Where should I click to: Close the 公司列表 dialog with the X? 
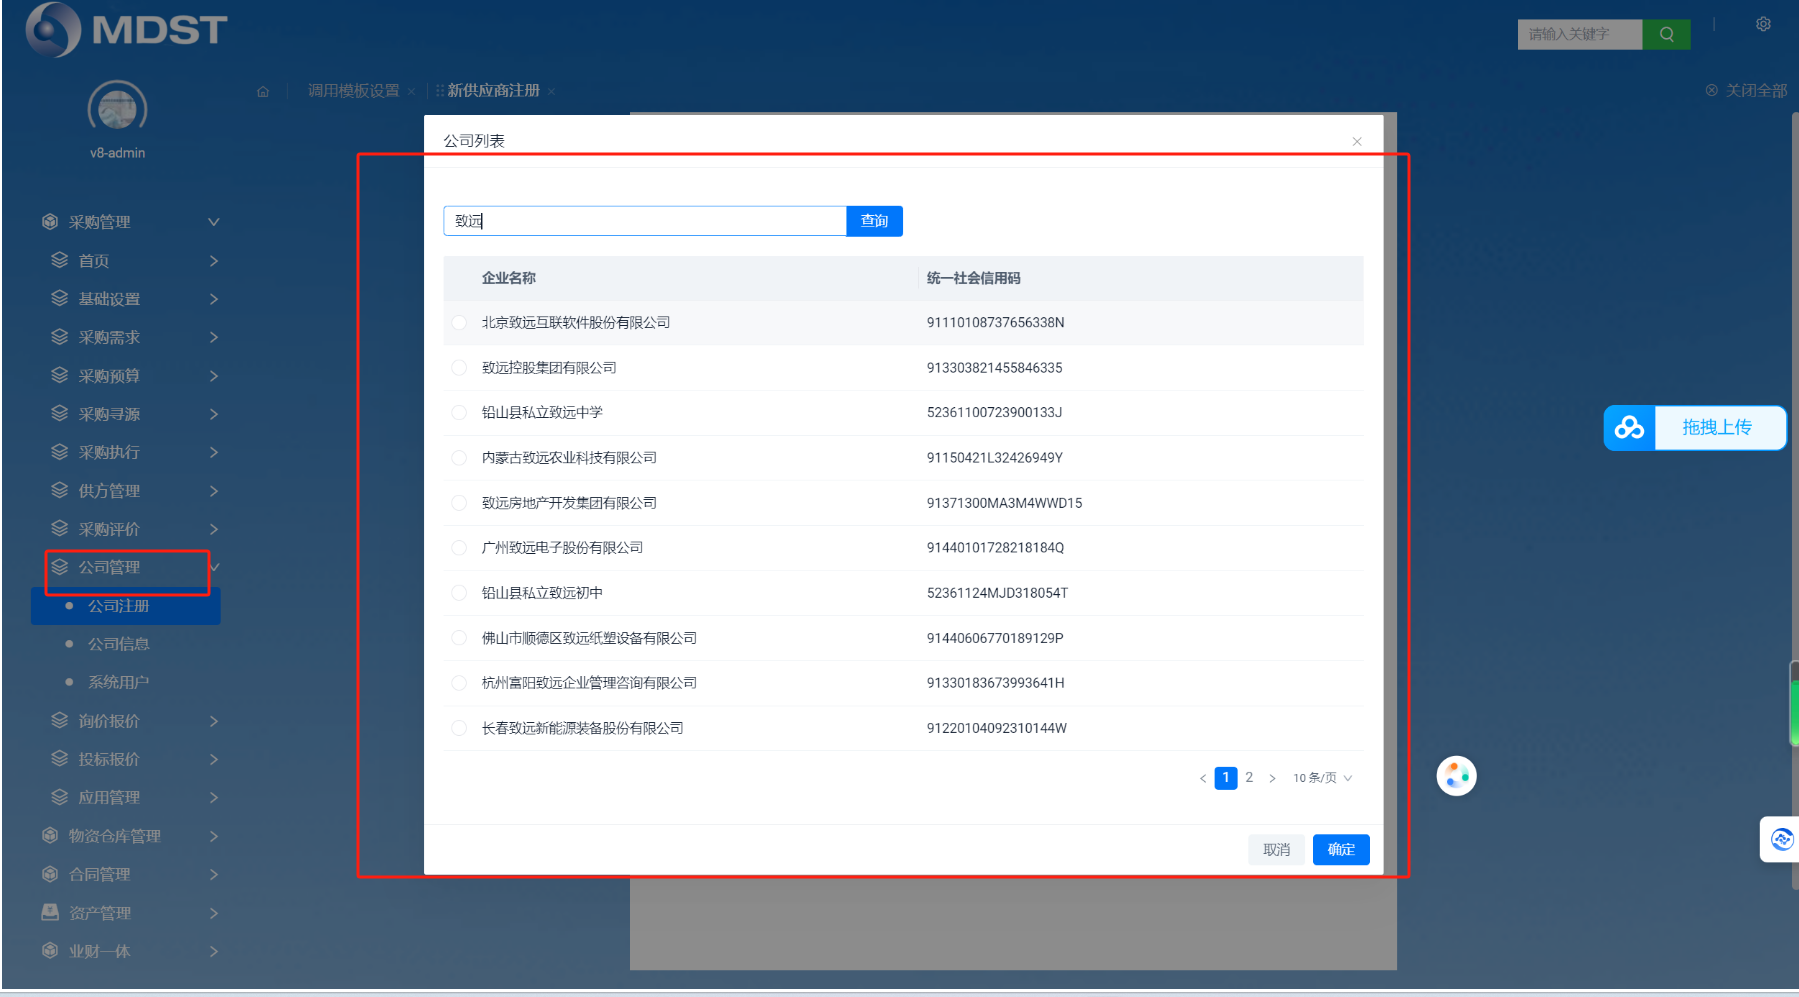click(1357, 141)
